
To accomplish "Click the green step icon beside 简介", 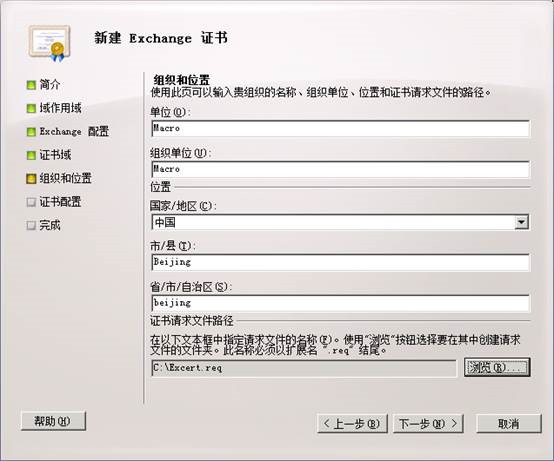I will [31, 85].
